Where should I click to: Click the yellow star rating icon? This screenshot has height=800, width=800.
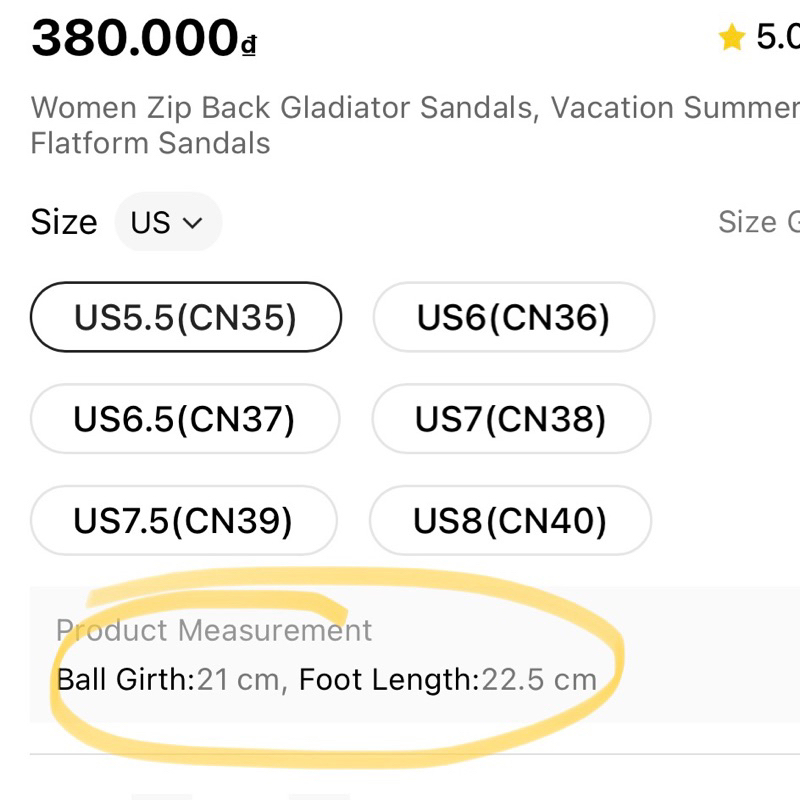point(732,39)
